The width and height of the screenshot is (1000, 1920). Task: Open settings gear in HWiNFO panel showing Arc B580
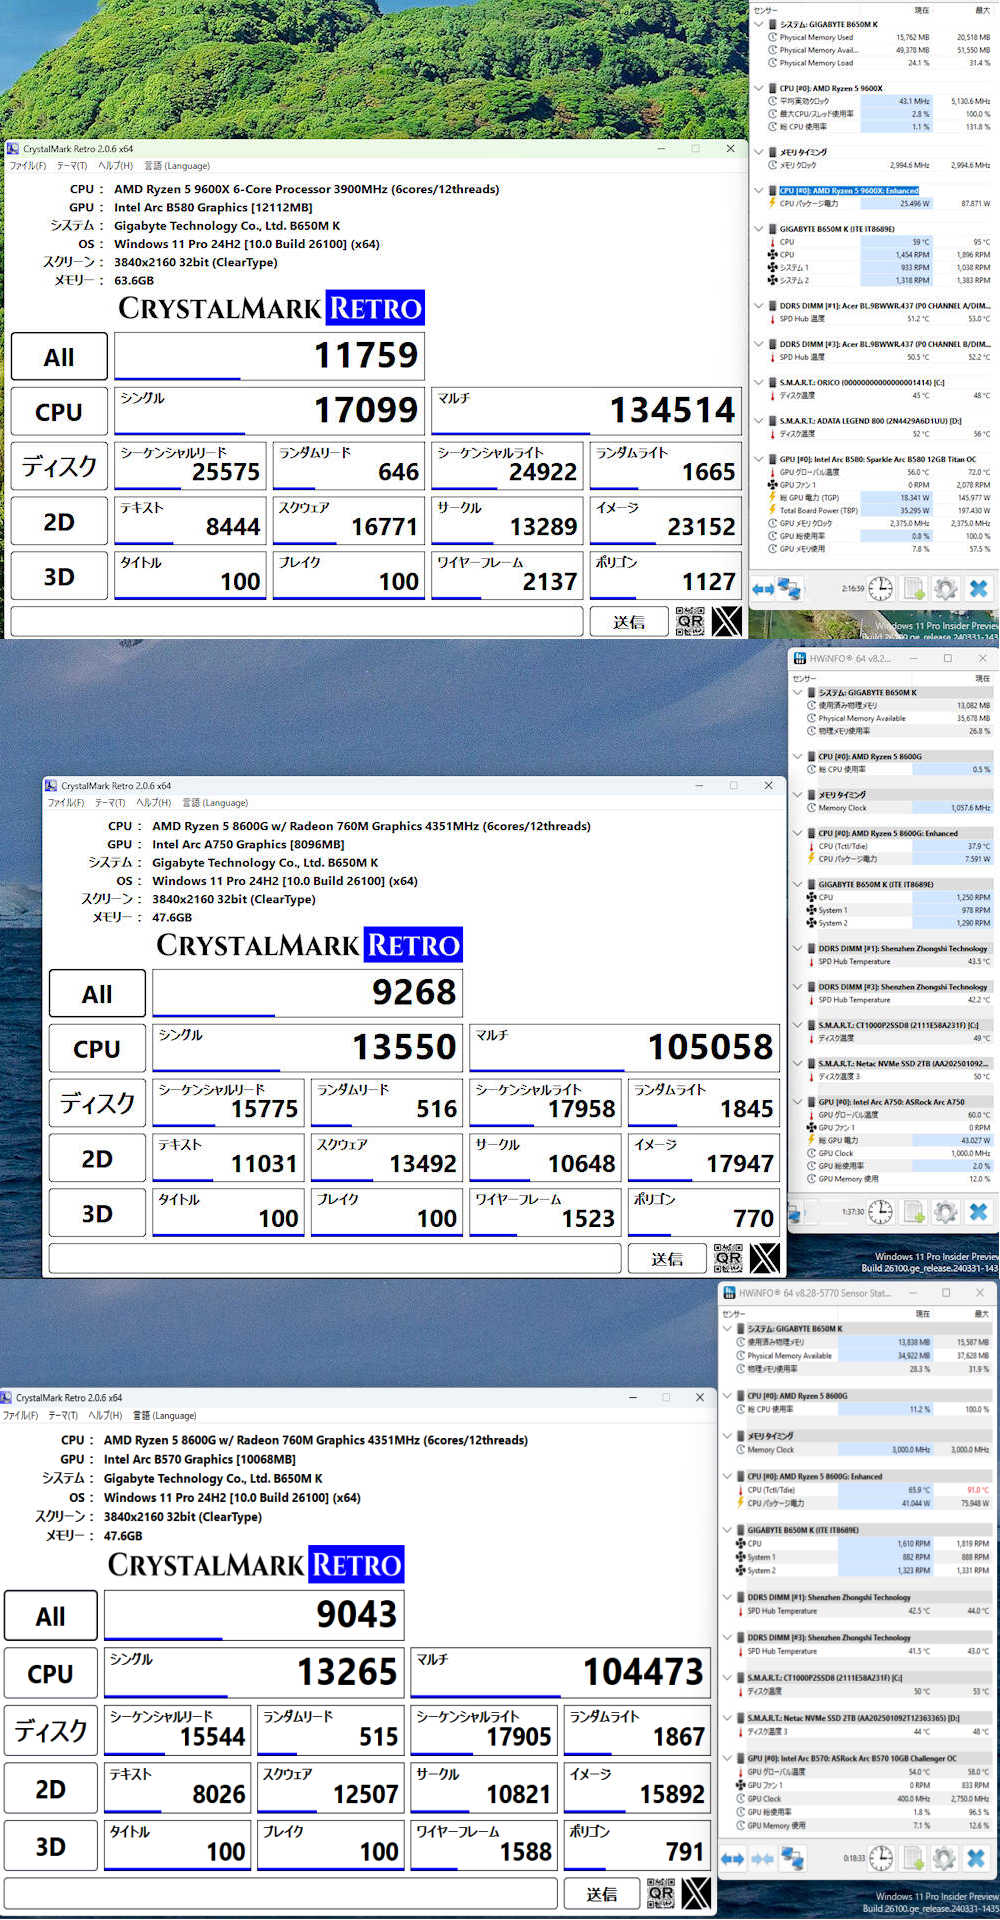tap(945, 589)
